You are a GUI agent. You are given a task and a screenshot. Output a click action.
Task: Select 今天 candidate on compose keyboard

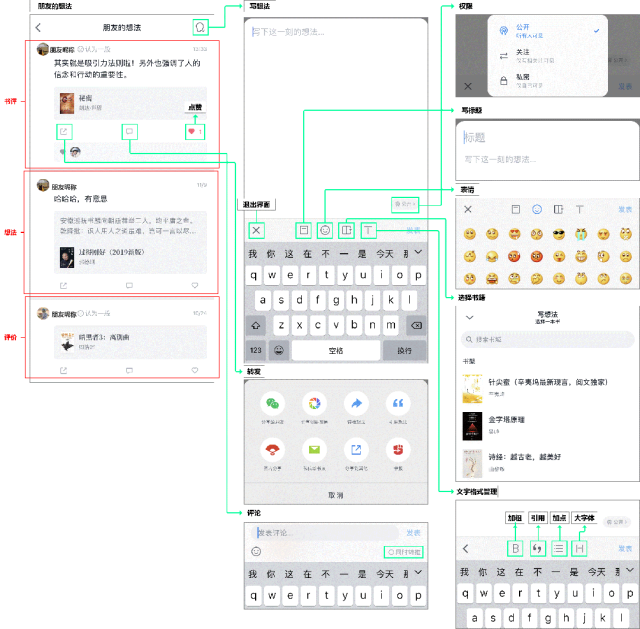tap(384, 254)
